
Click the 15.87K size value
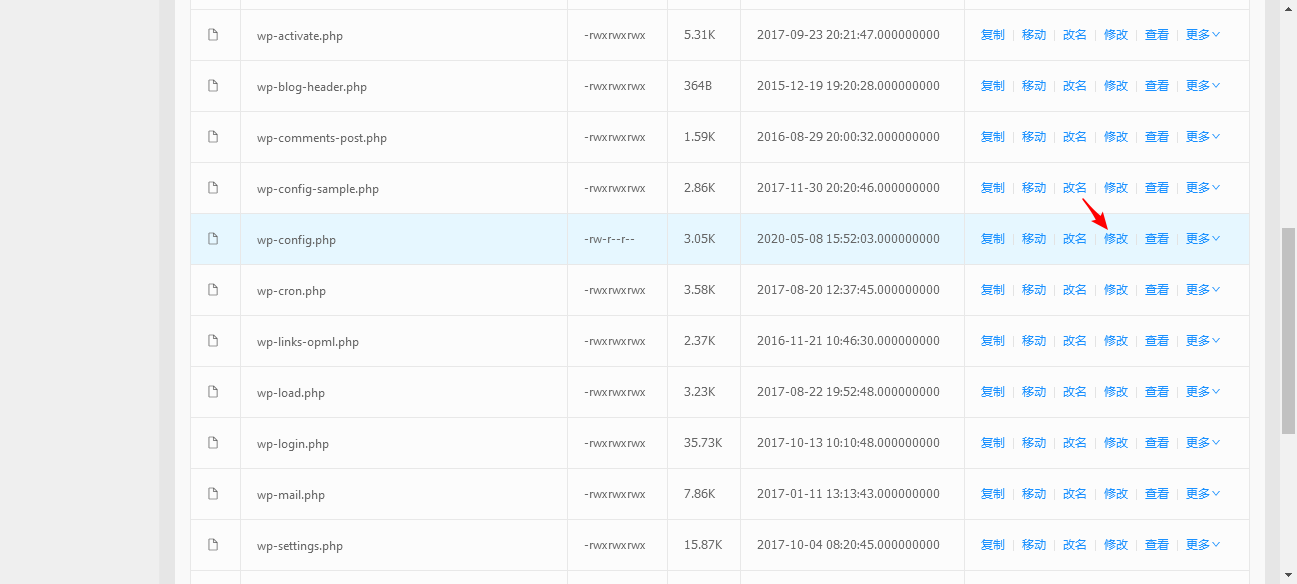click(x=703, y=545)
